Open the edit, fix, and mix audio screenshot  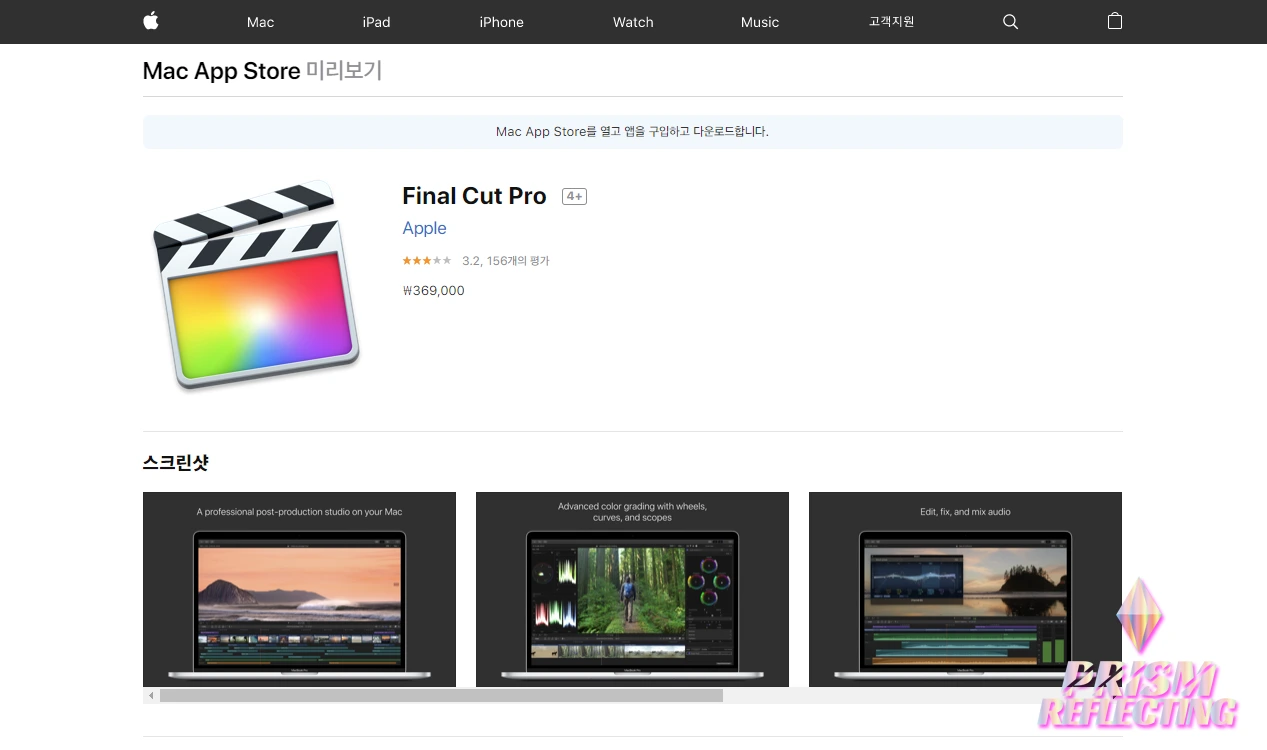tap(965, 589)
